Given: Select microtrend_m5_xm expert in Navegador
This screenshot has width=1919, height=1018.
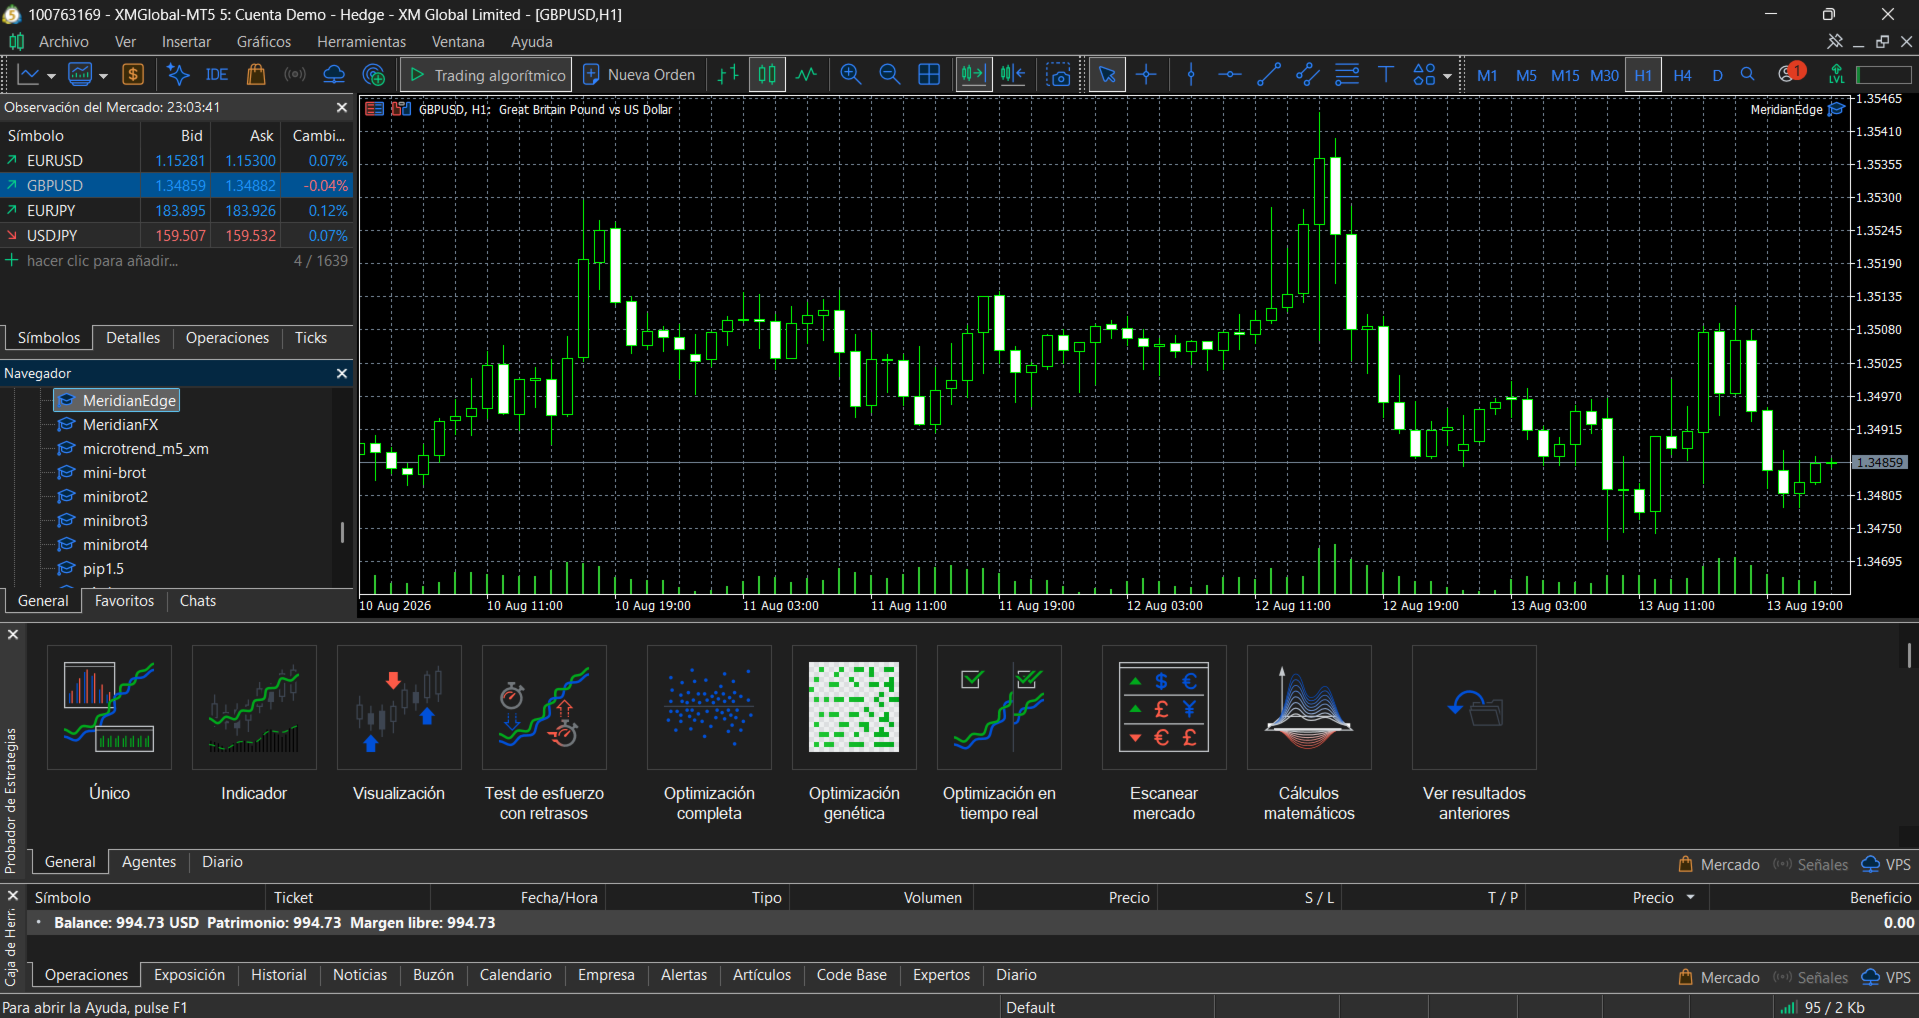Looking at the screenshot, I should click(x=145, y=449).
